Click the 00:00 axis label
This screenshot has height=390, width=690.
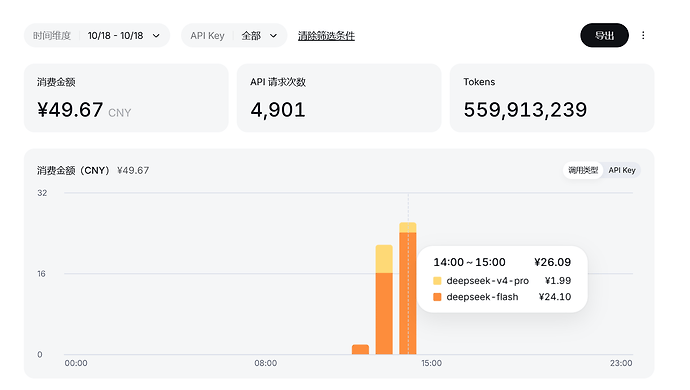coord(76,363)
